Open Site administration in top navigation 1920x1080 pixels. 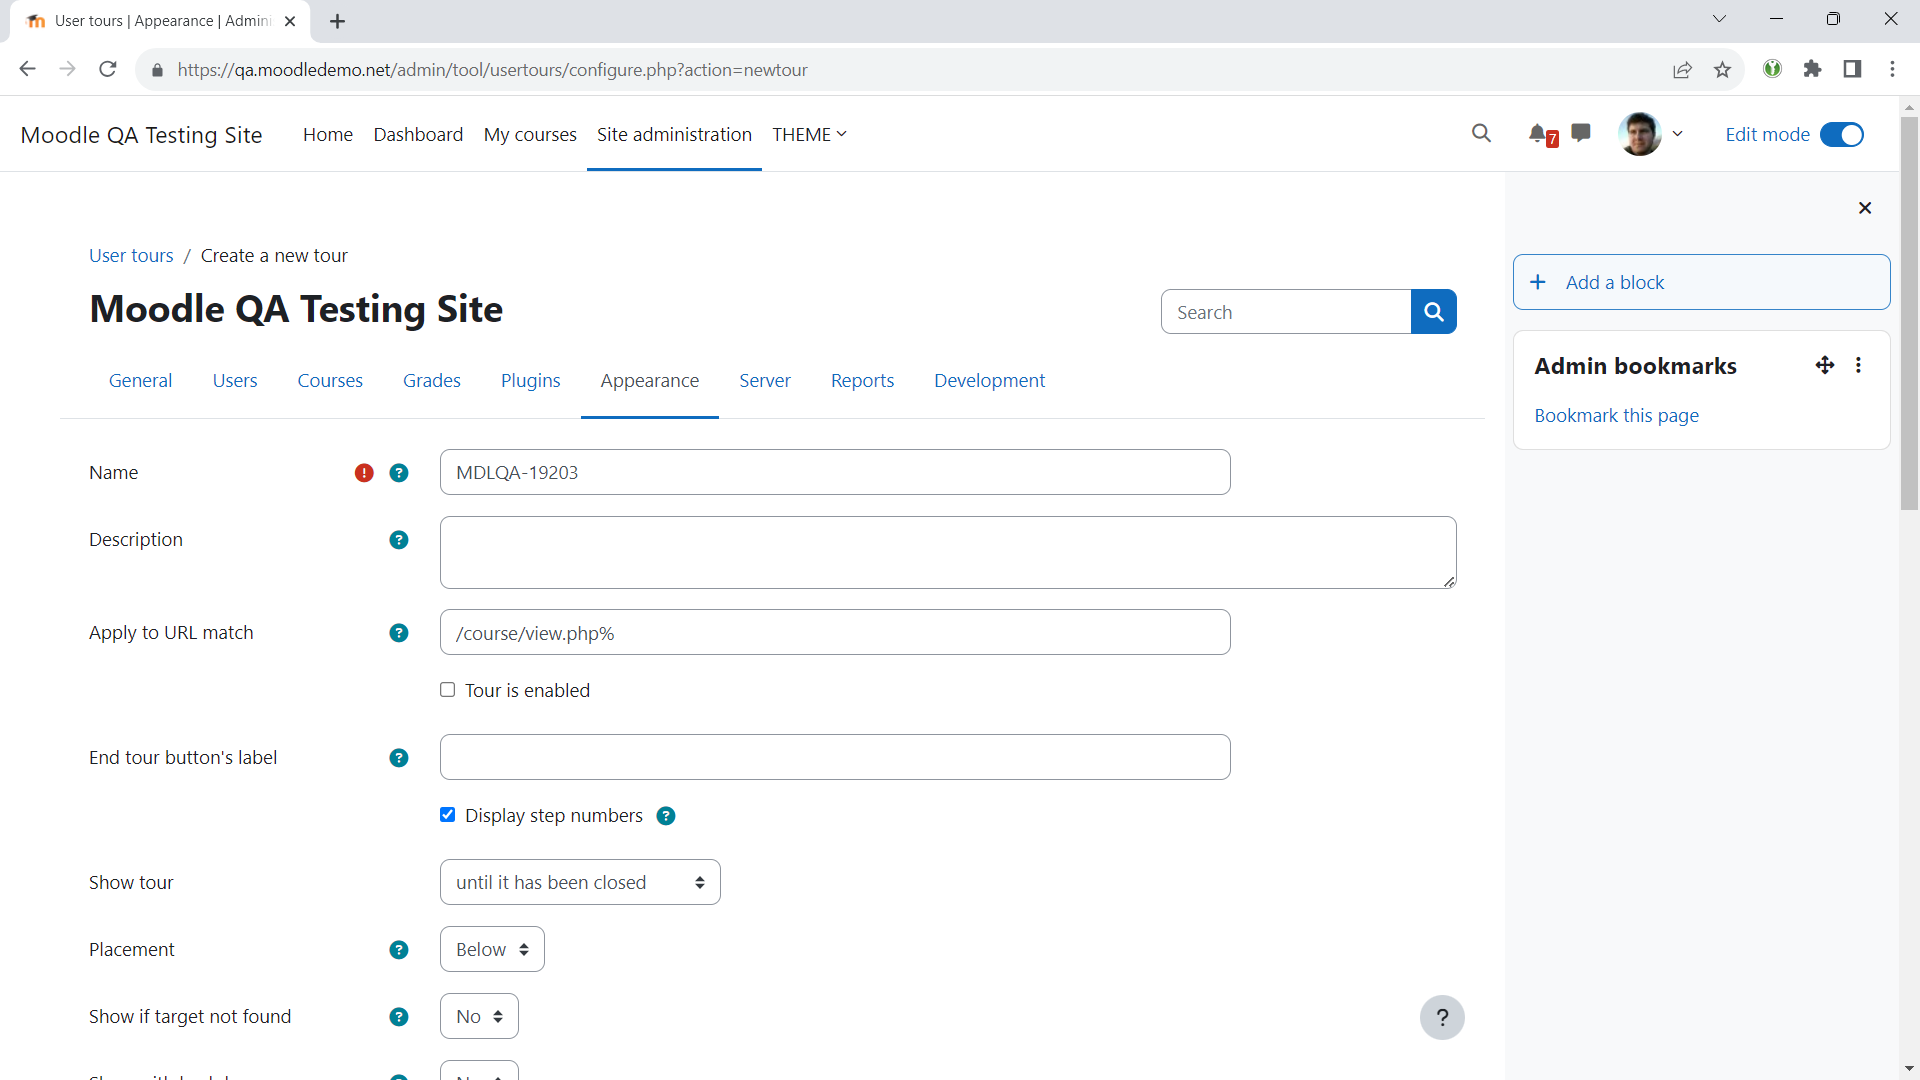click(674, 134)
